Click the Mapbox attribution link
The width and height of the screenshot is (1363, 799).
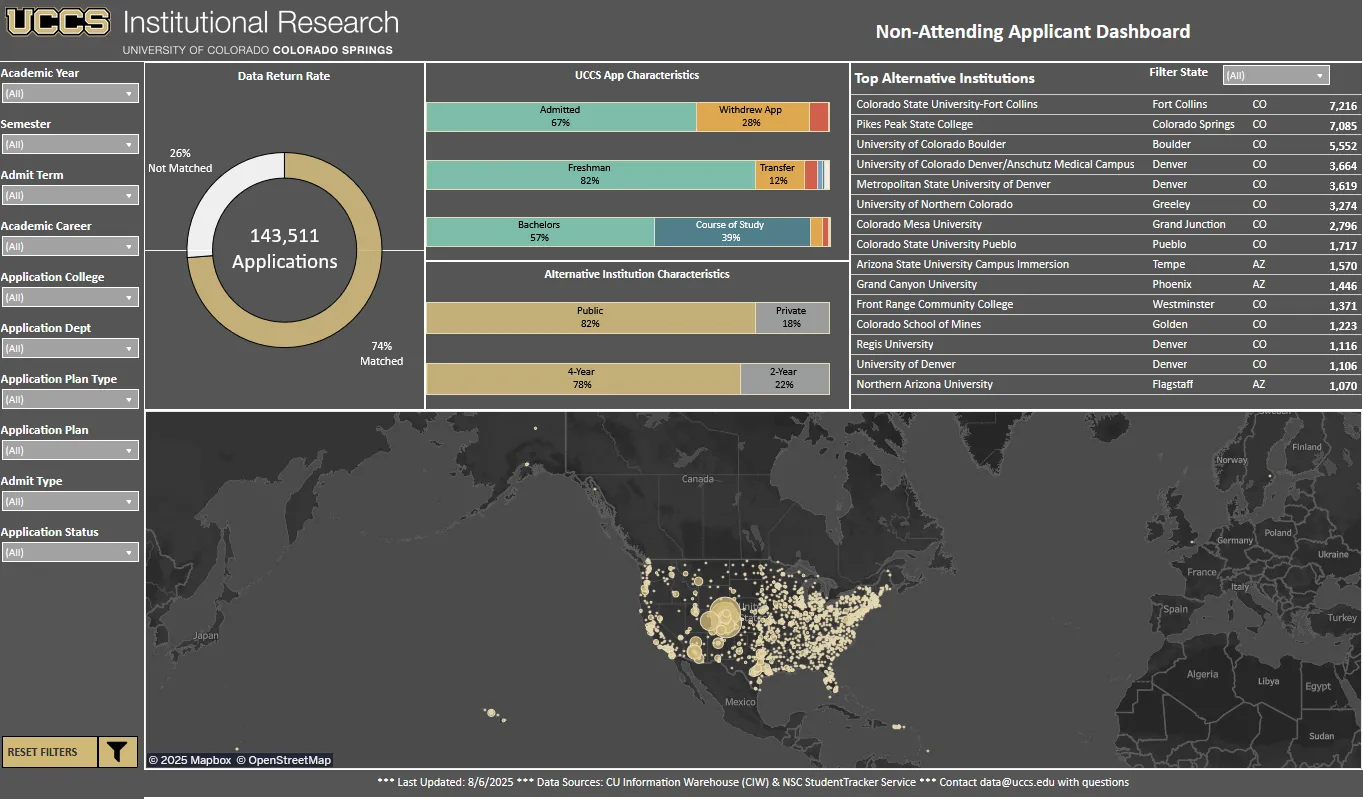[190, 760]
